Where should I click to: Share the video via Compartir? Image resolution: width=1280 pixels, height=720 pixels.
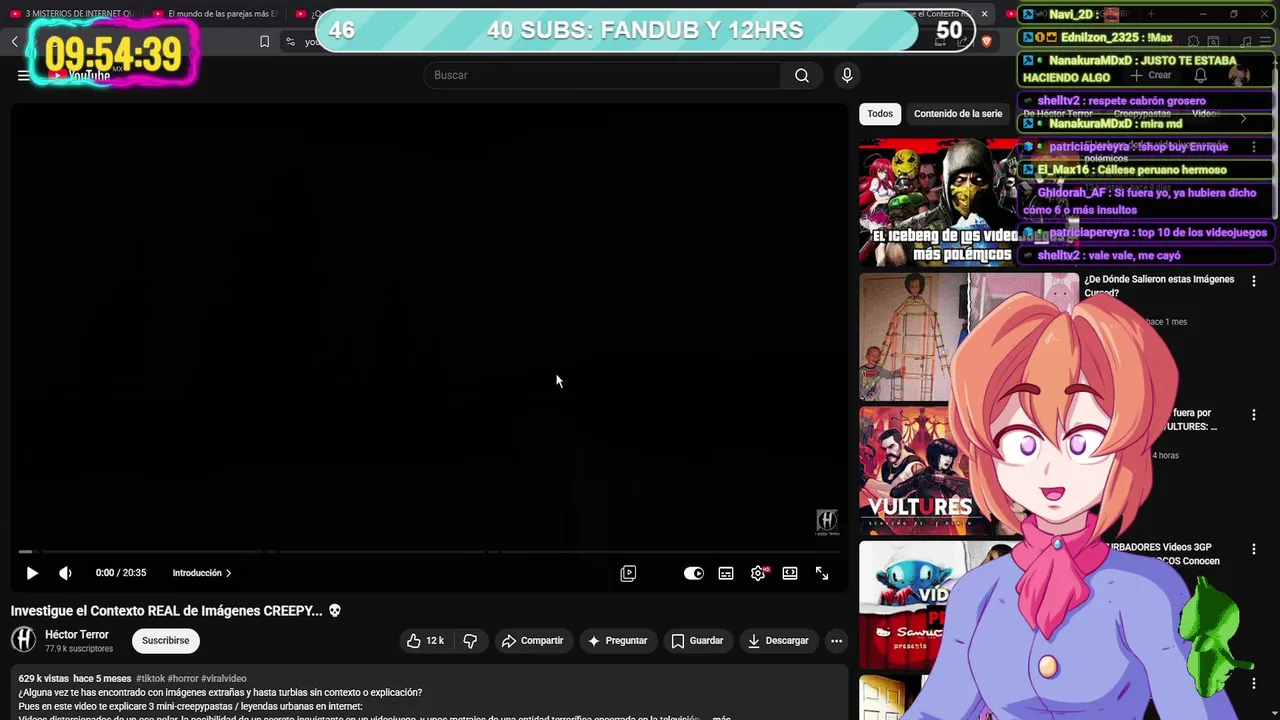[533, 641]
